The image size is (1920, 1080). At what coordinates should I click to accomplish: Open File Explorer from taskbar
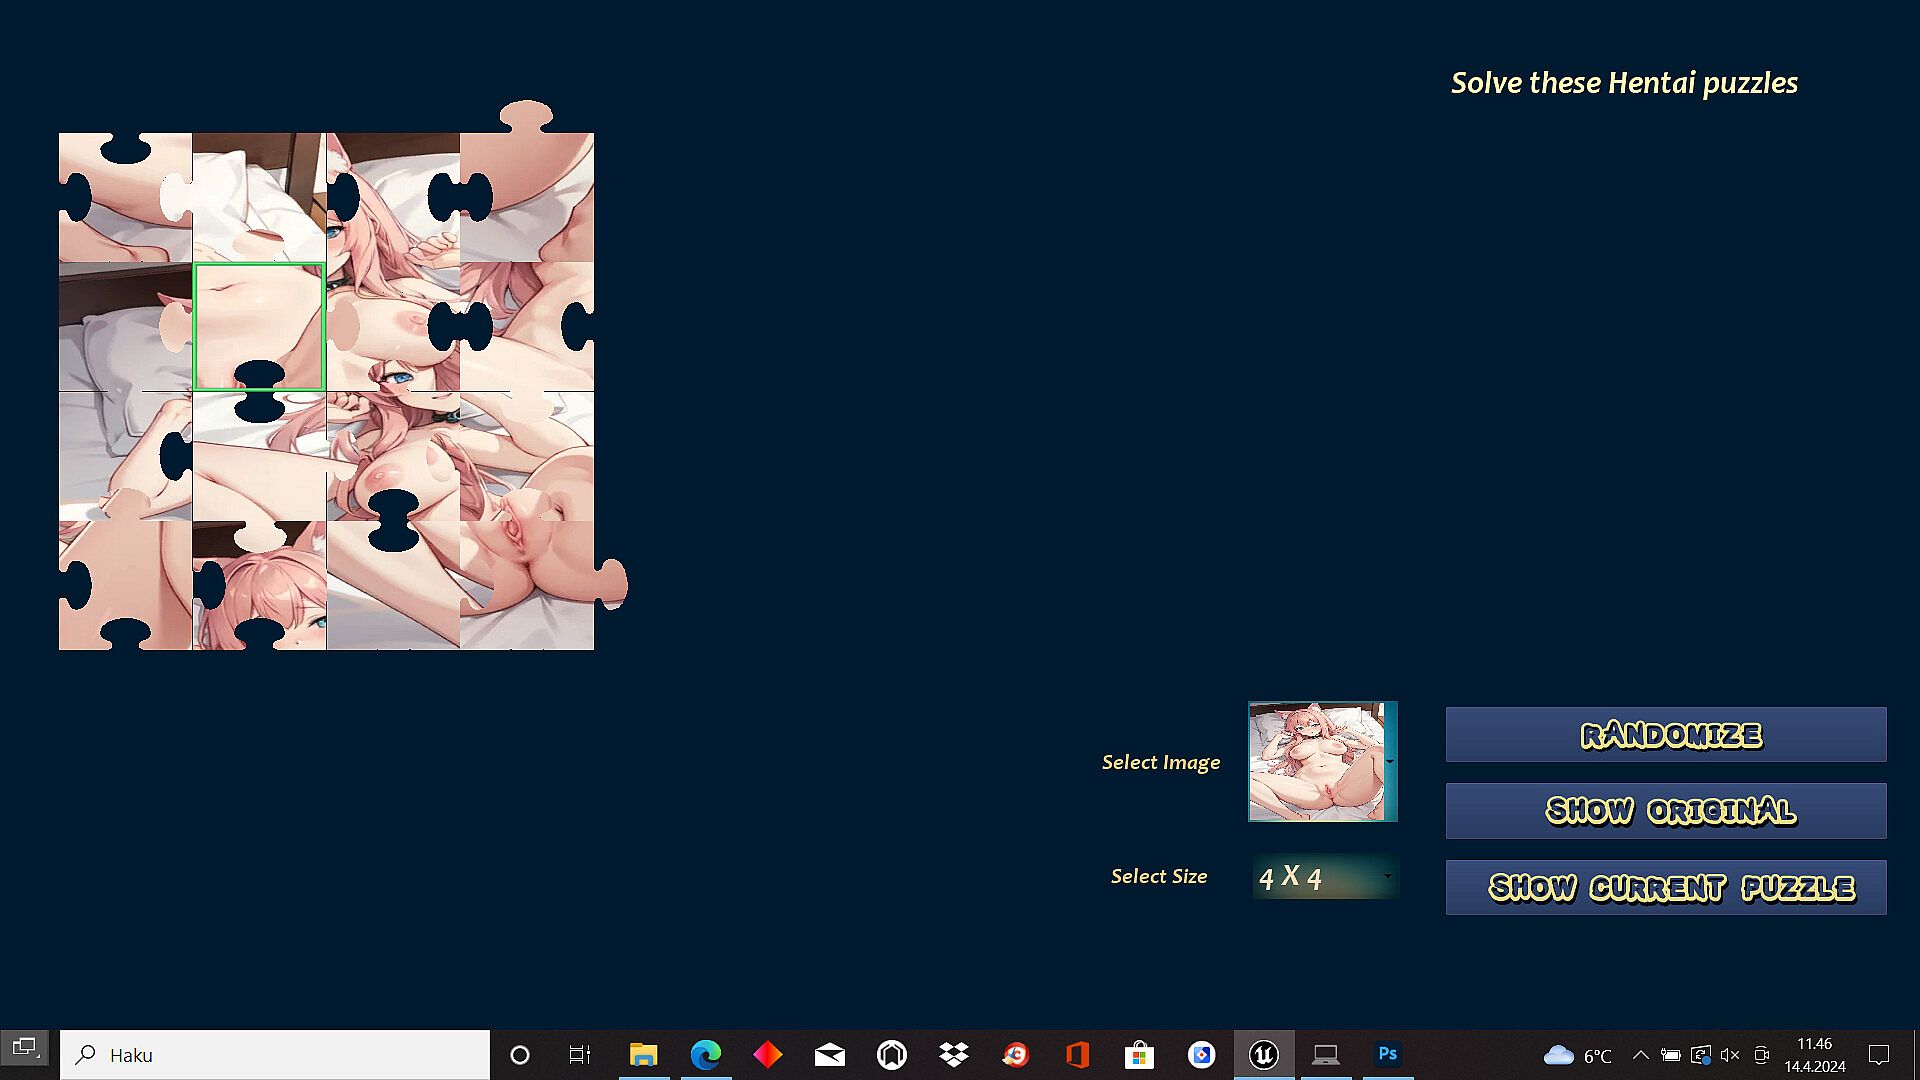coord(643,1054)
